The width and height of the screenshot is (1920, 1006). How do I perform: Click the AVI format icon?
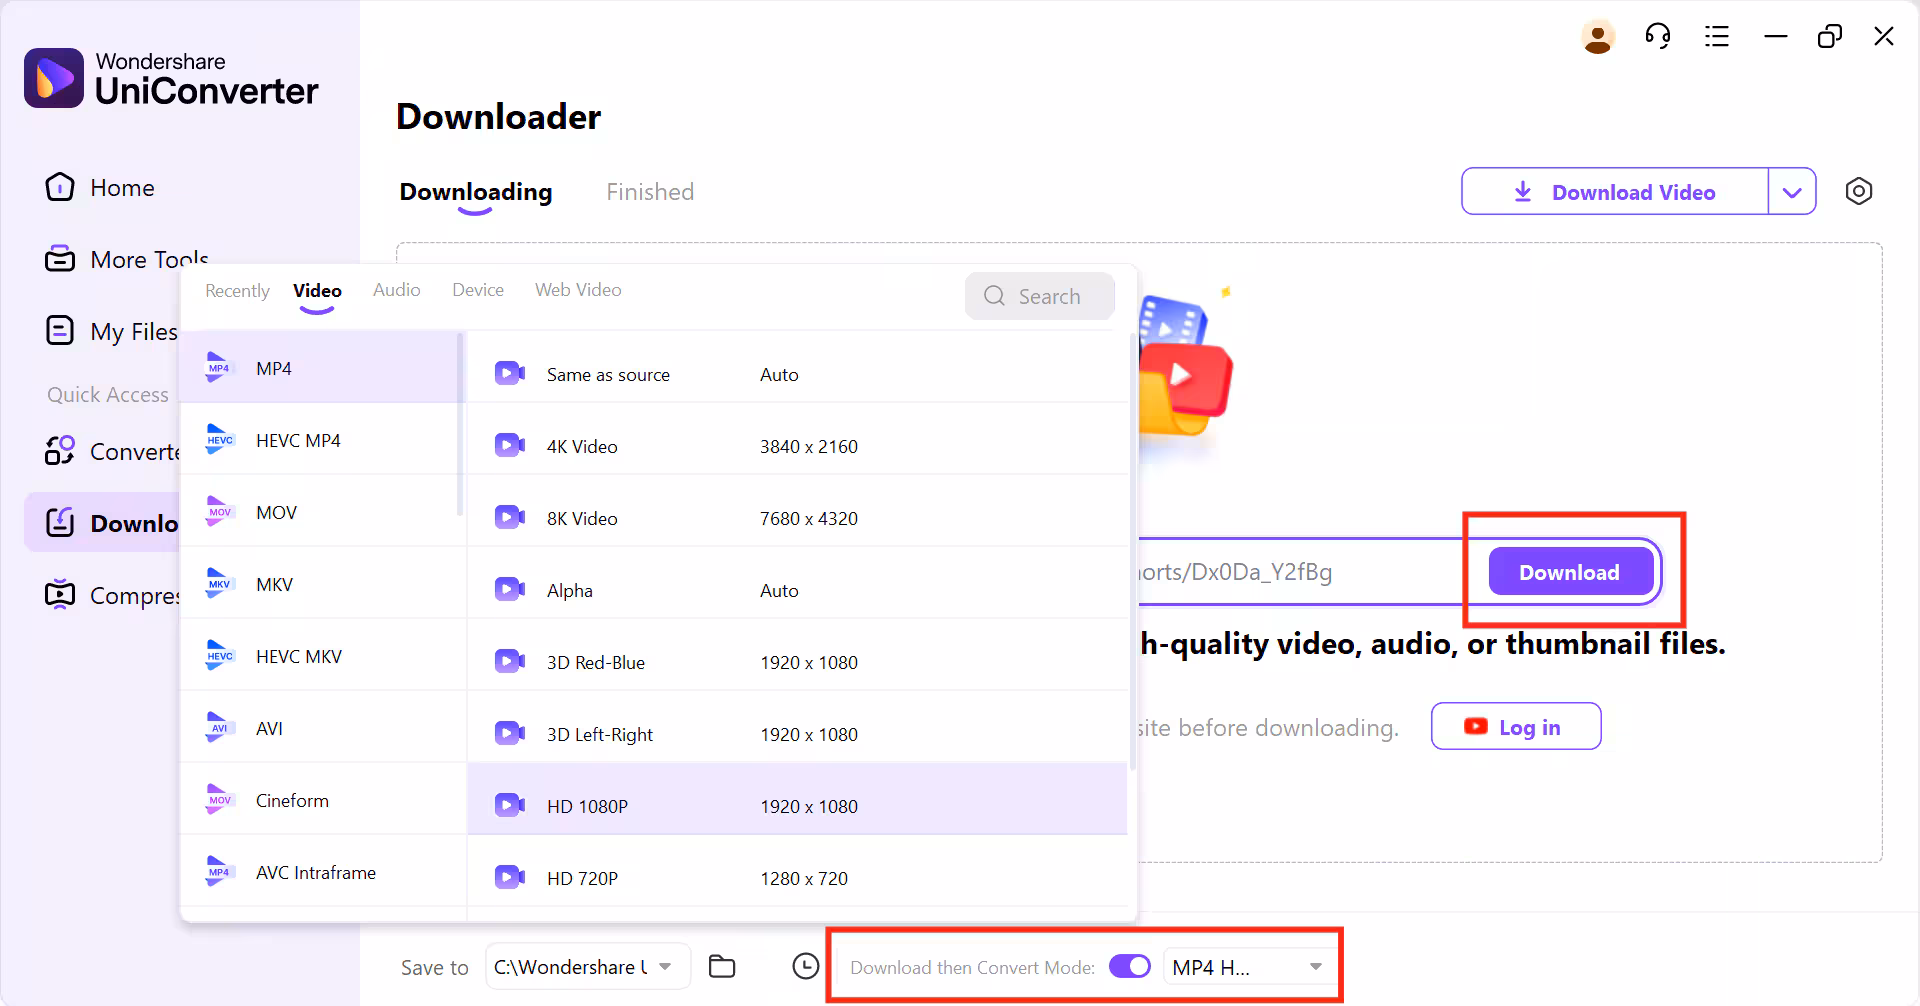tap(219, 728)
